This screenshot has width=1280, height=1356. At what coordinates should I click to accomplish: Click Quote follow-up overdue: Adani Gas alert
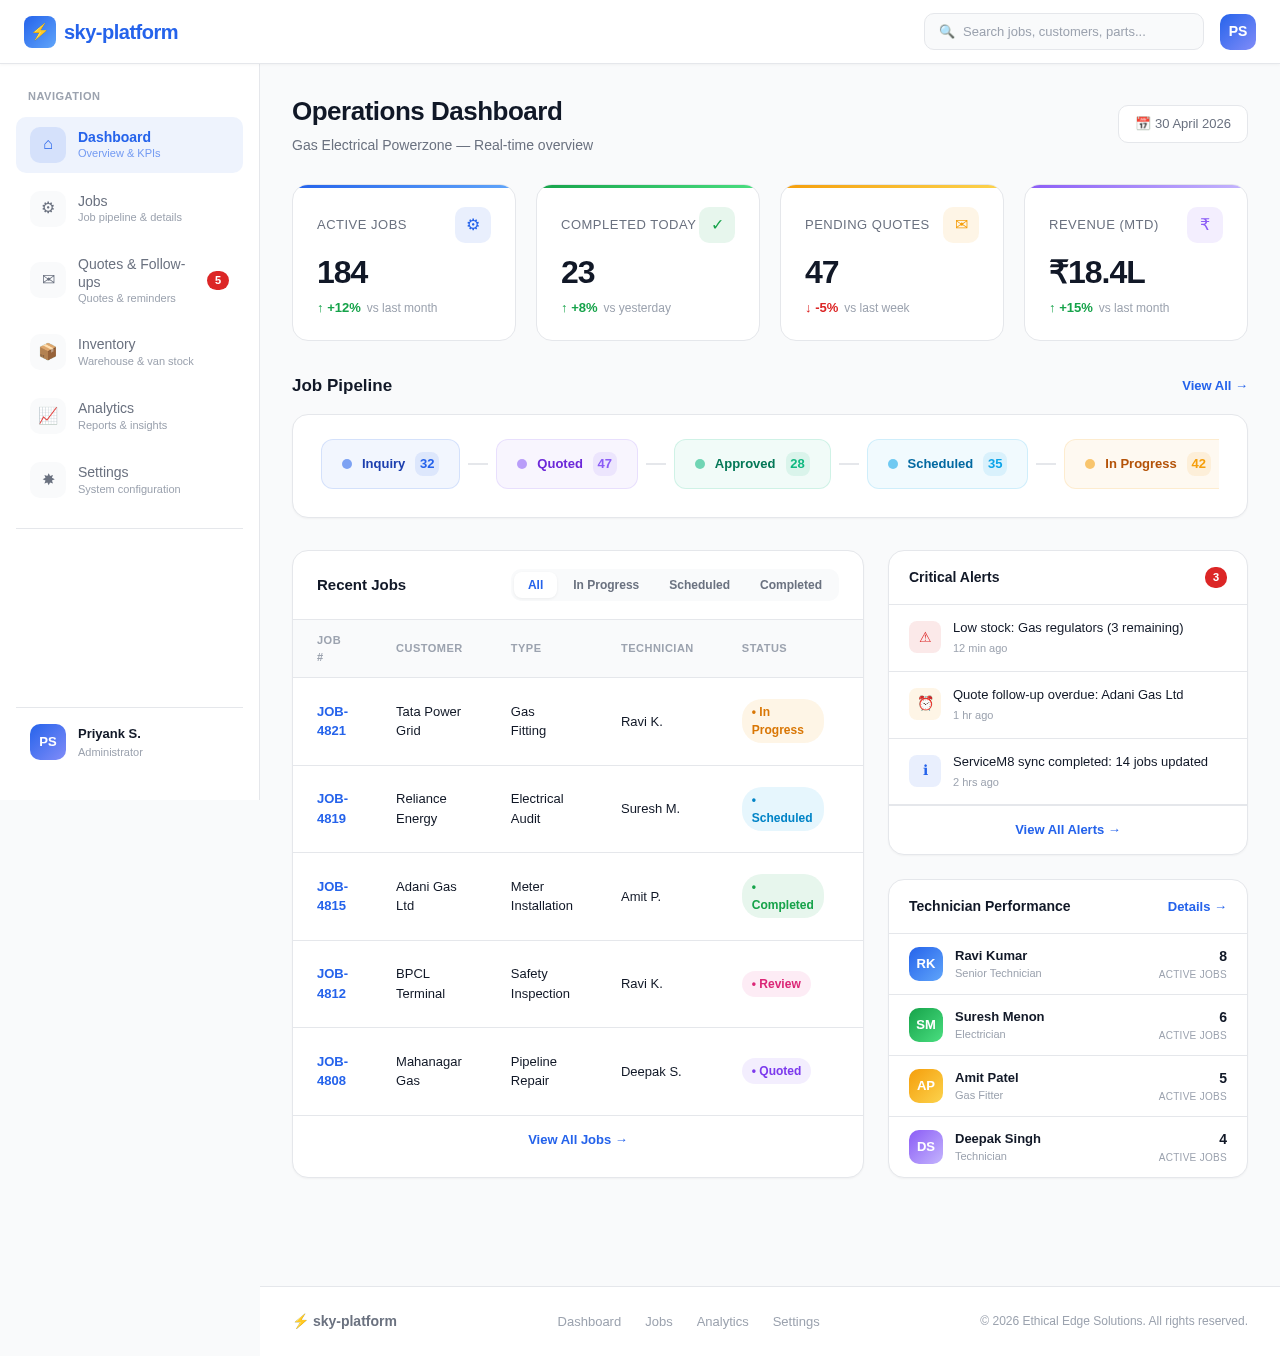click(x=1068, y=695)
